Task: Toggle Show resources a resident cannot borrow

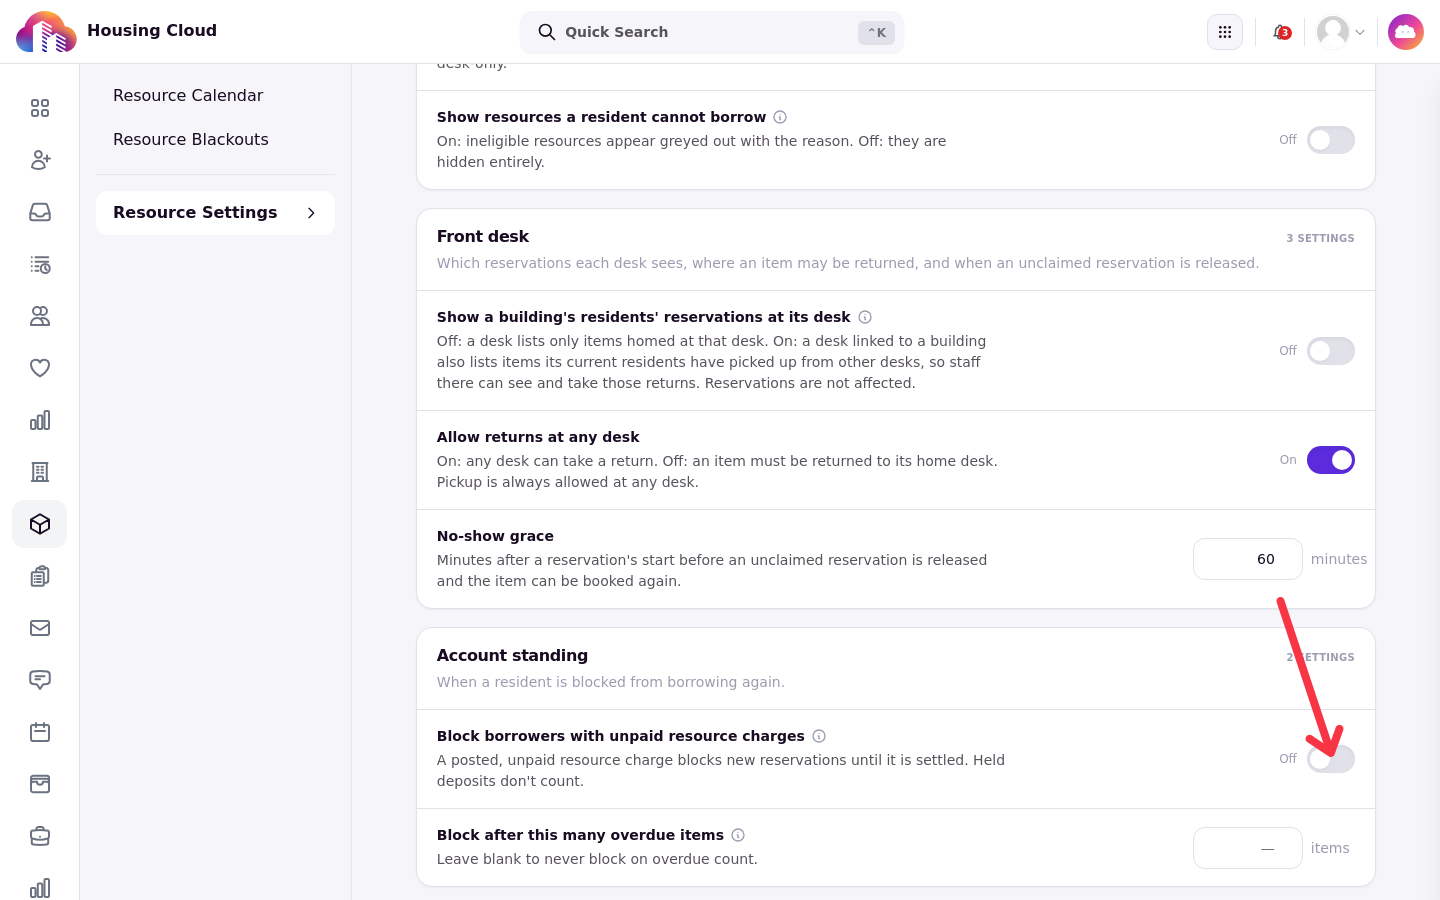Action: [x=1331, y=140]
